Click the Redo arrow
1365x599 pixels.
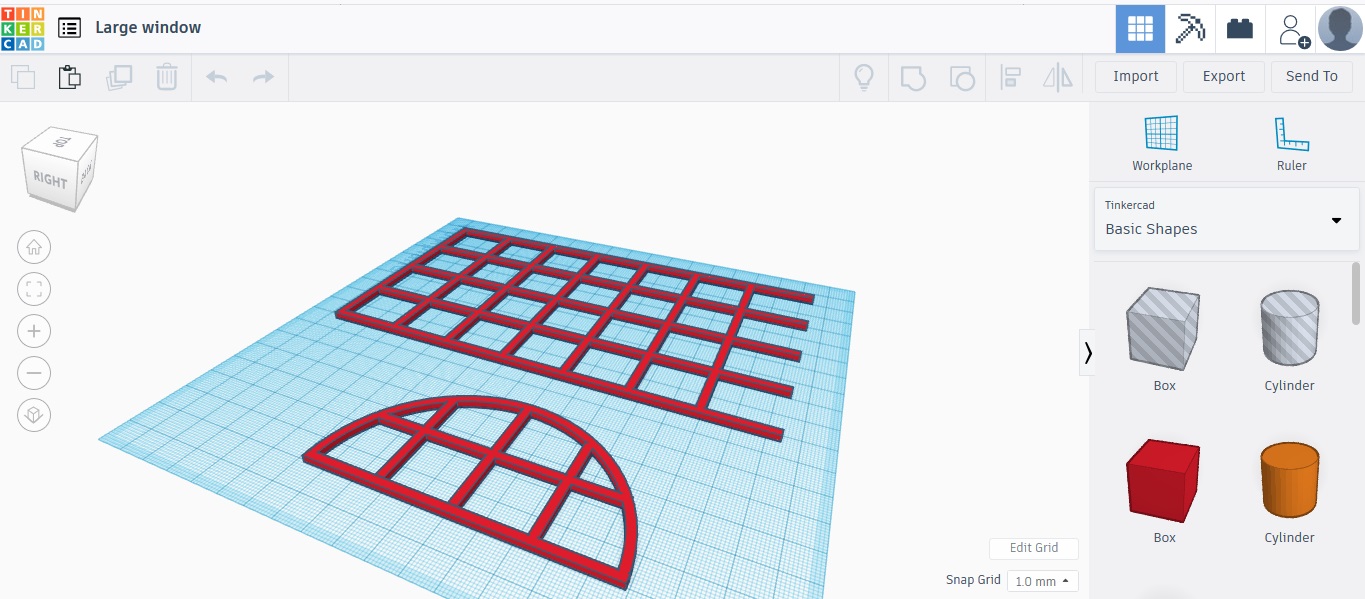coord(263,77)
